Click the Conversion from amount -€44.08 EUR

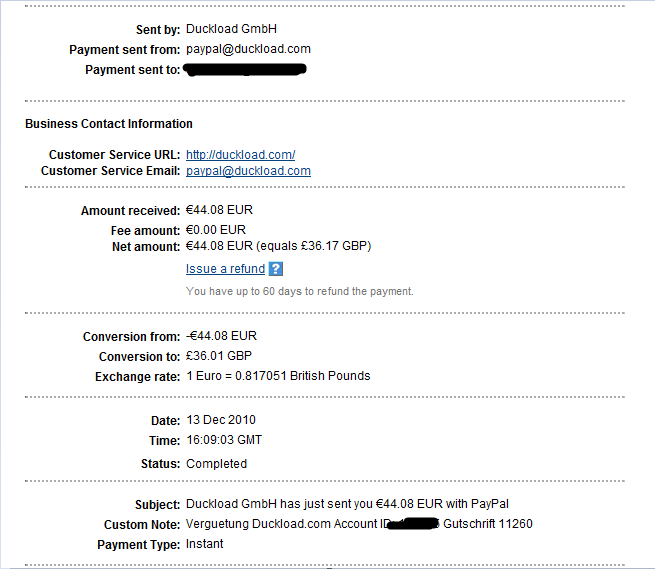click(x=221, y=337)
